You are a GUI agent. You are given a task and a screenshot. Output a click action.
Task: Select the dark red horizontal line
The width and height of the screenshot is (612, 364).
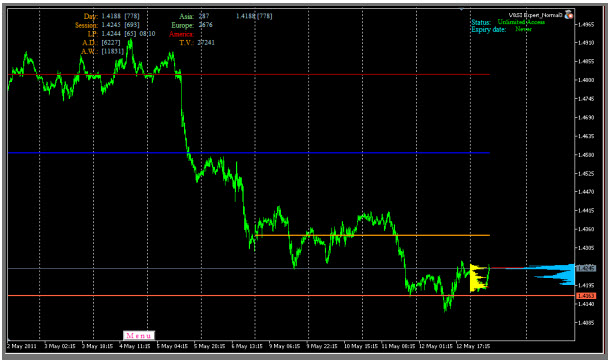click(x=249, y=74)
